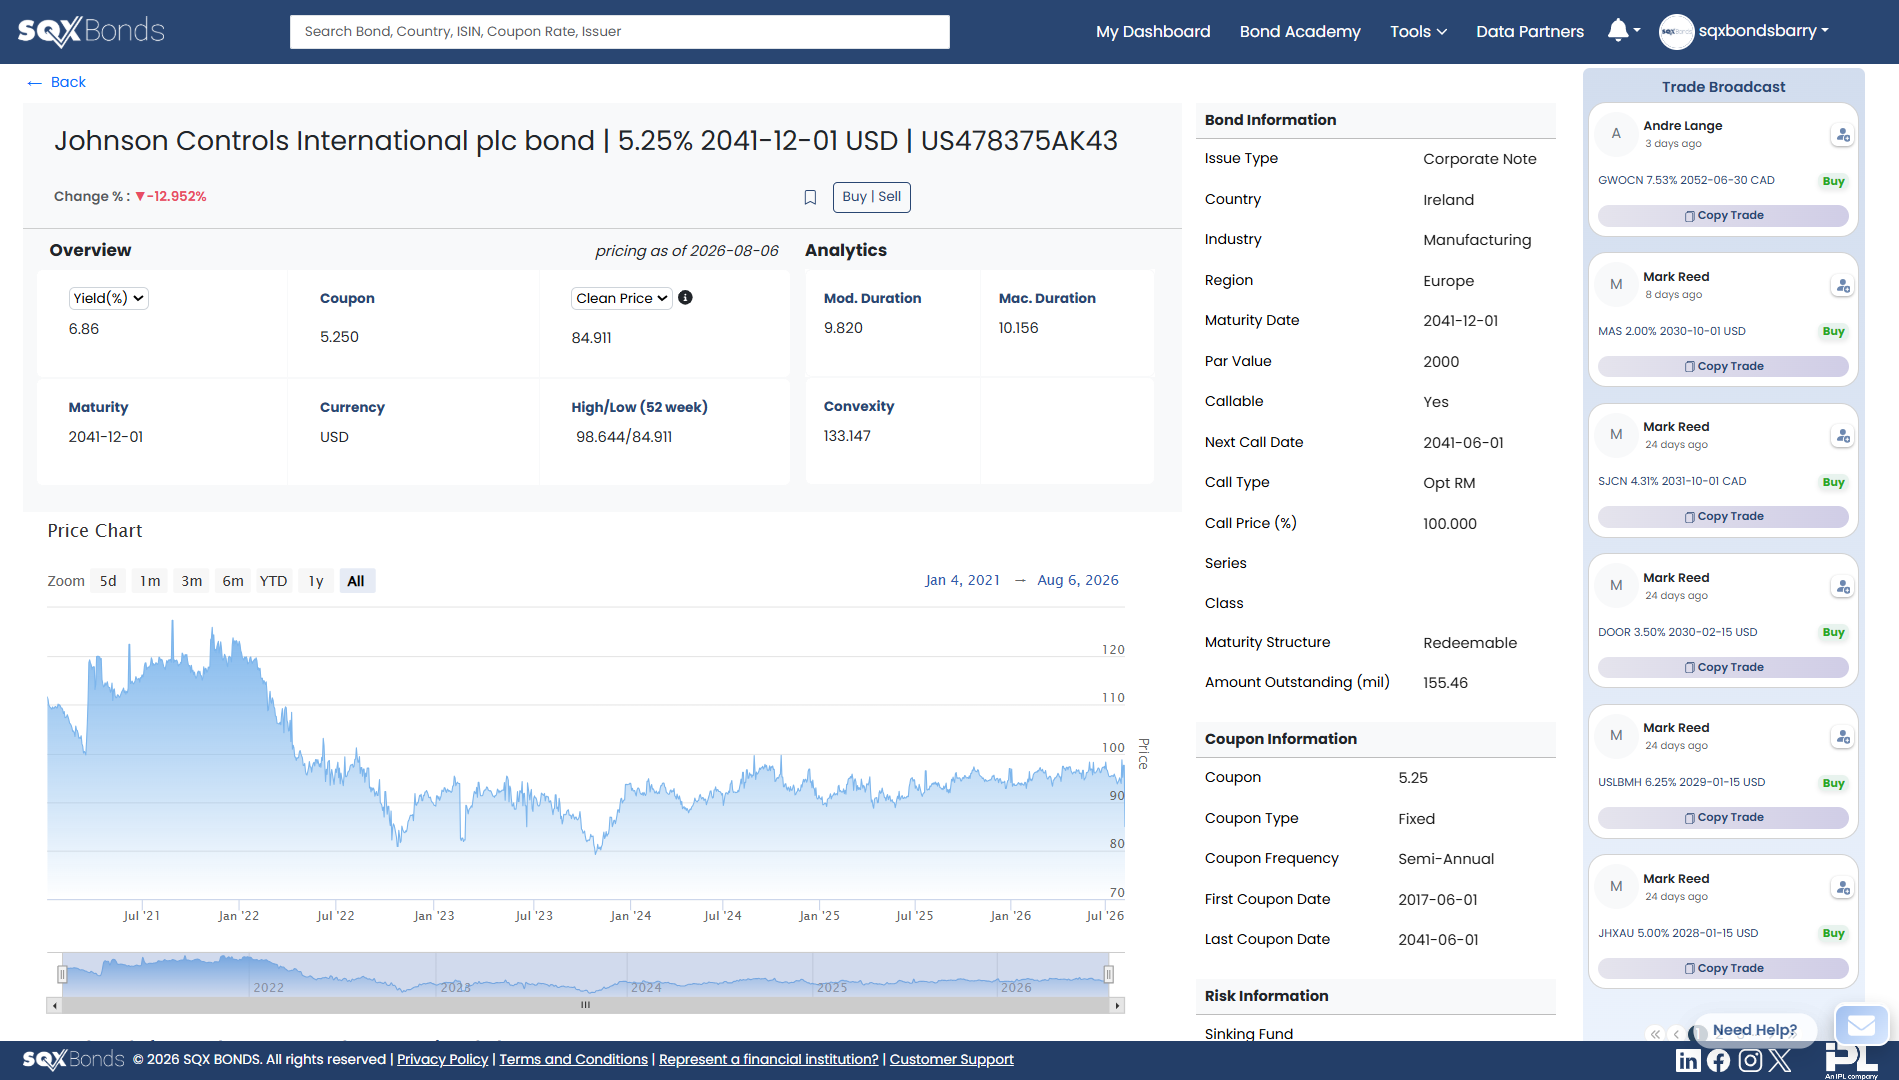Open the Facebook page from footer
The image size is (1899, 1080).
[x=1719, y=1061]
